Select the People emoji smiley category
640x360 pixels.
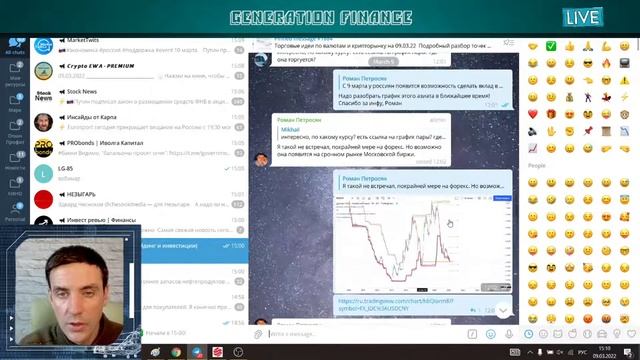[543, 334]
